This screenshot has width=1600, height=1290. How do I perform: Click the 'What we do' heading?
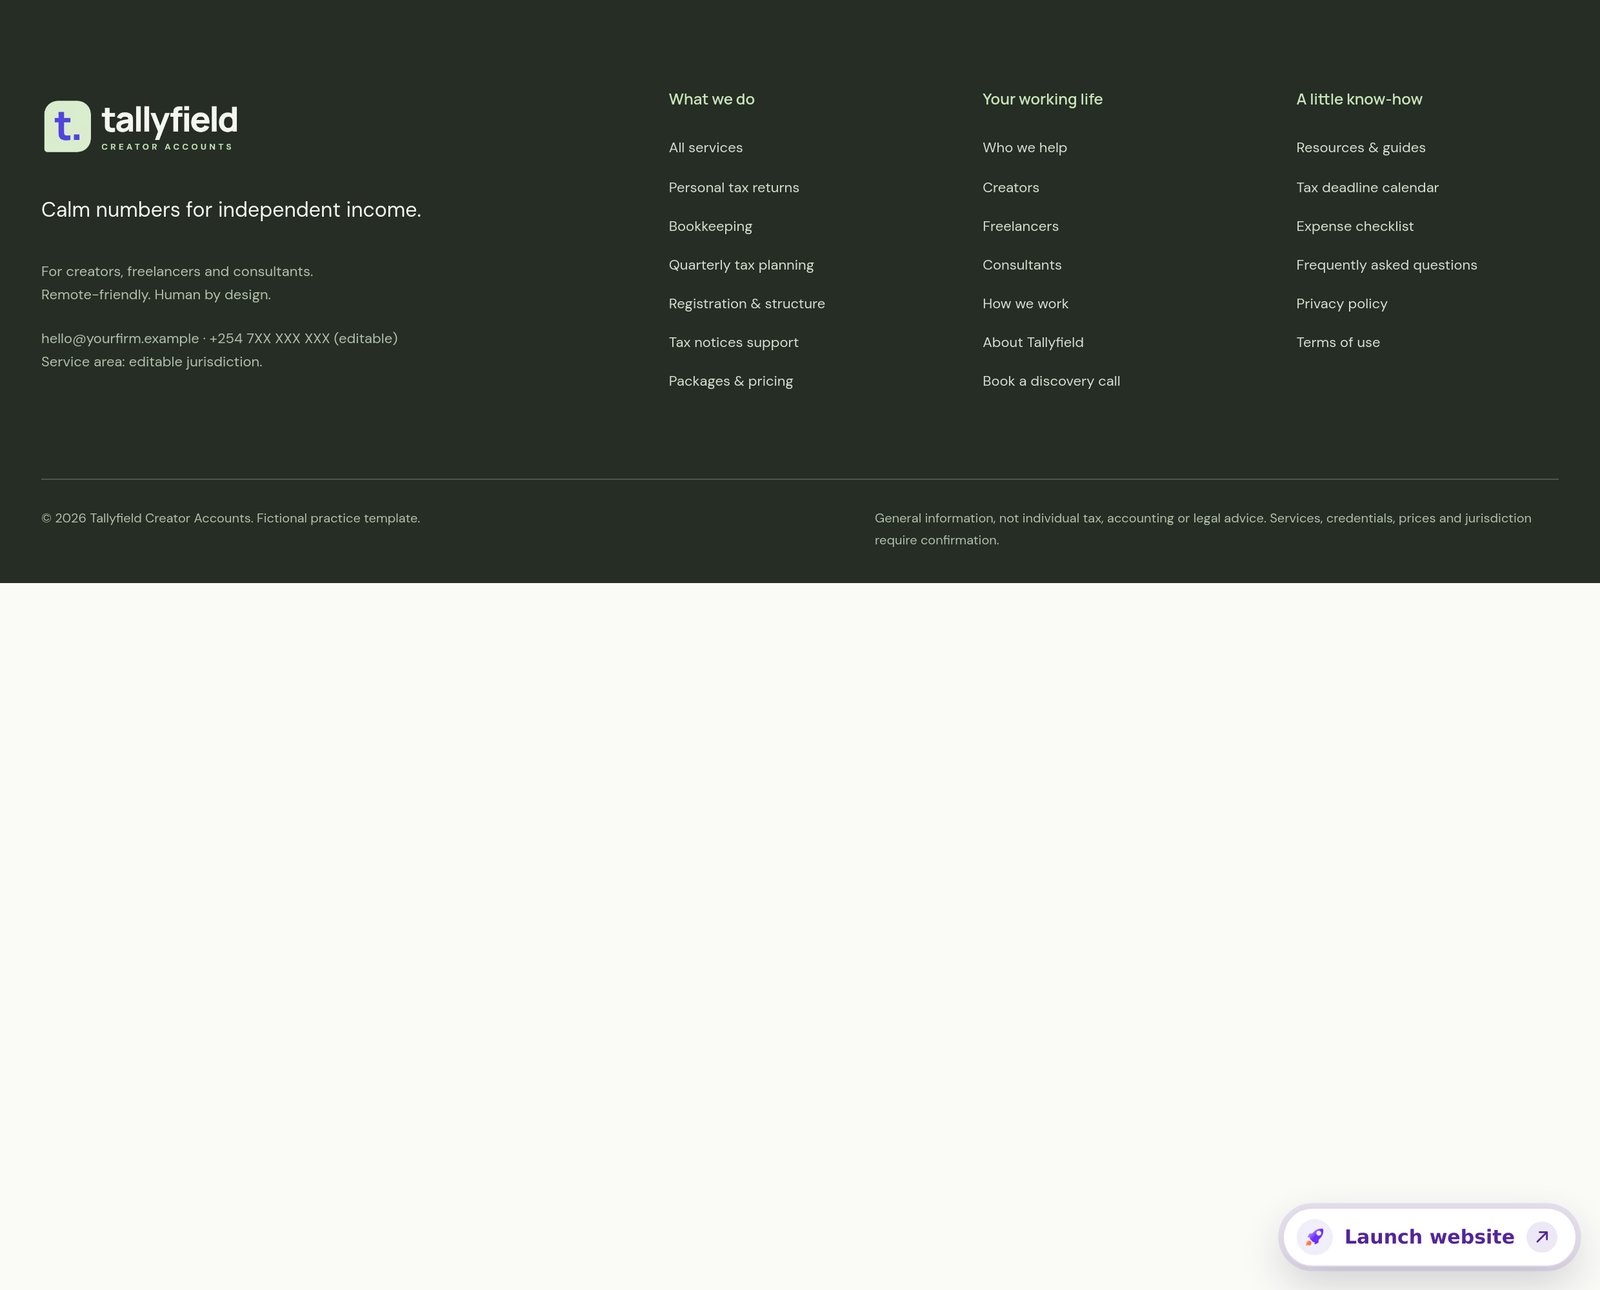712,100
